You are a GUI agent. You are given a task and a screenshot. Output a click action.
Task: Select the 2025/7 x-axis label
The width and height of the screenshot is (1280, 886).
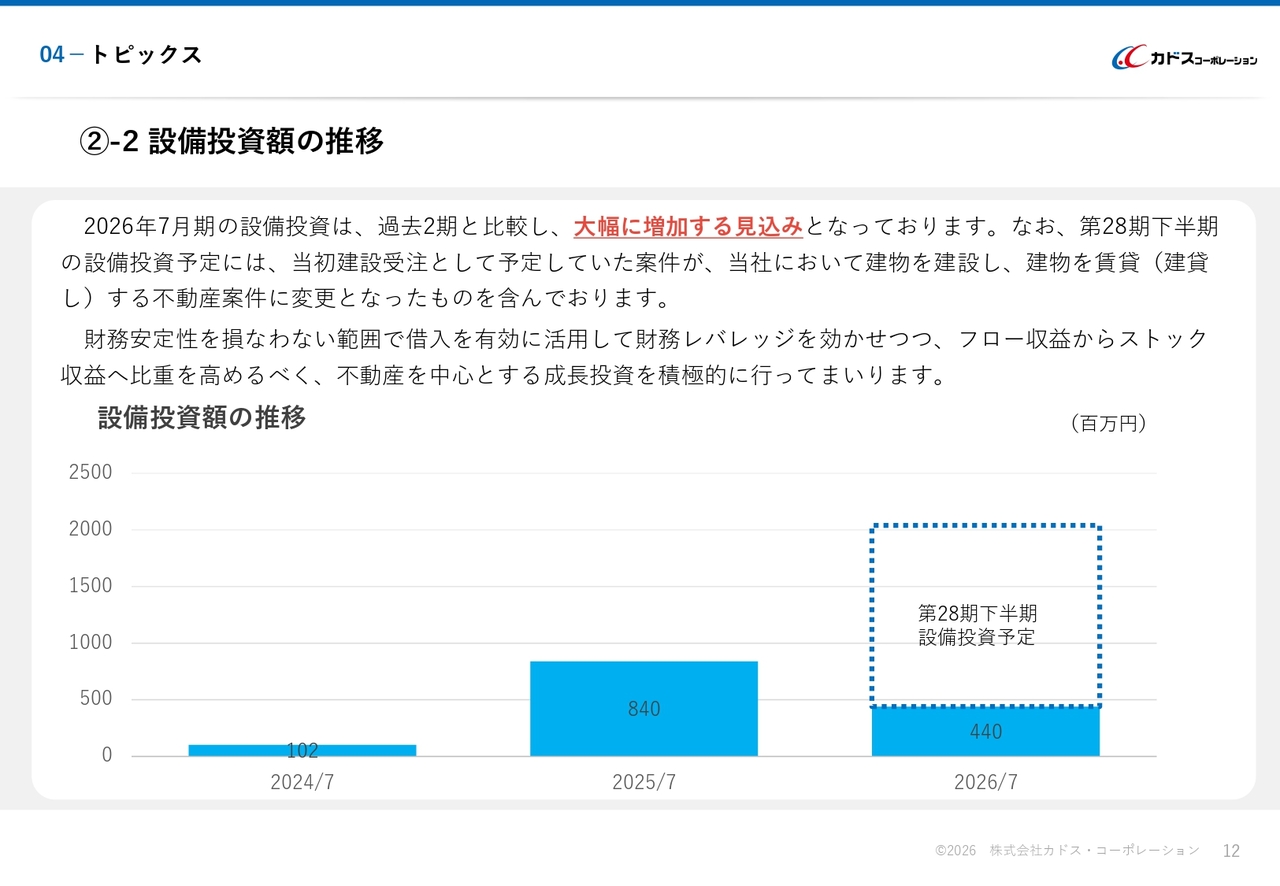click(643, 783)
